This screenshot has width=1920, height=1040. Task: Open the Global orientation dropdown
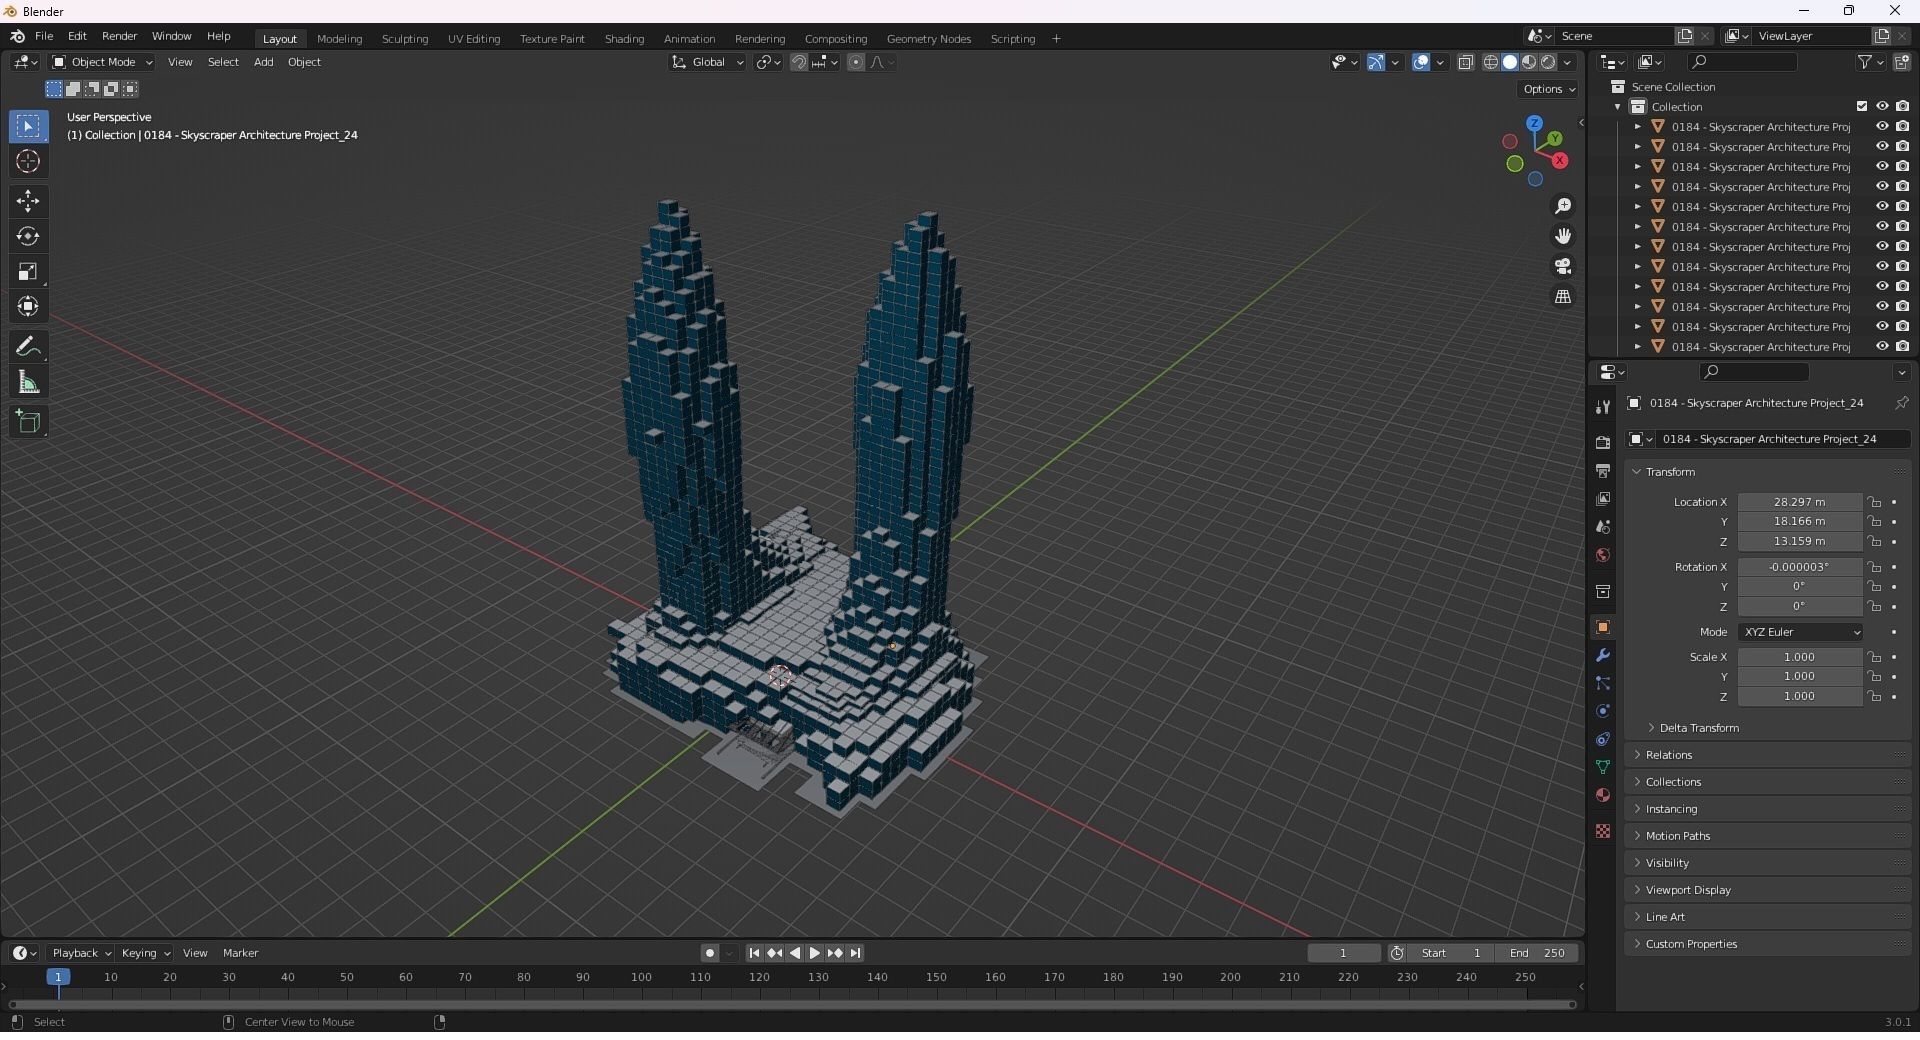[708, 62]
